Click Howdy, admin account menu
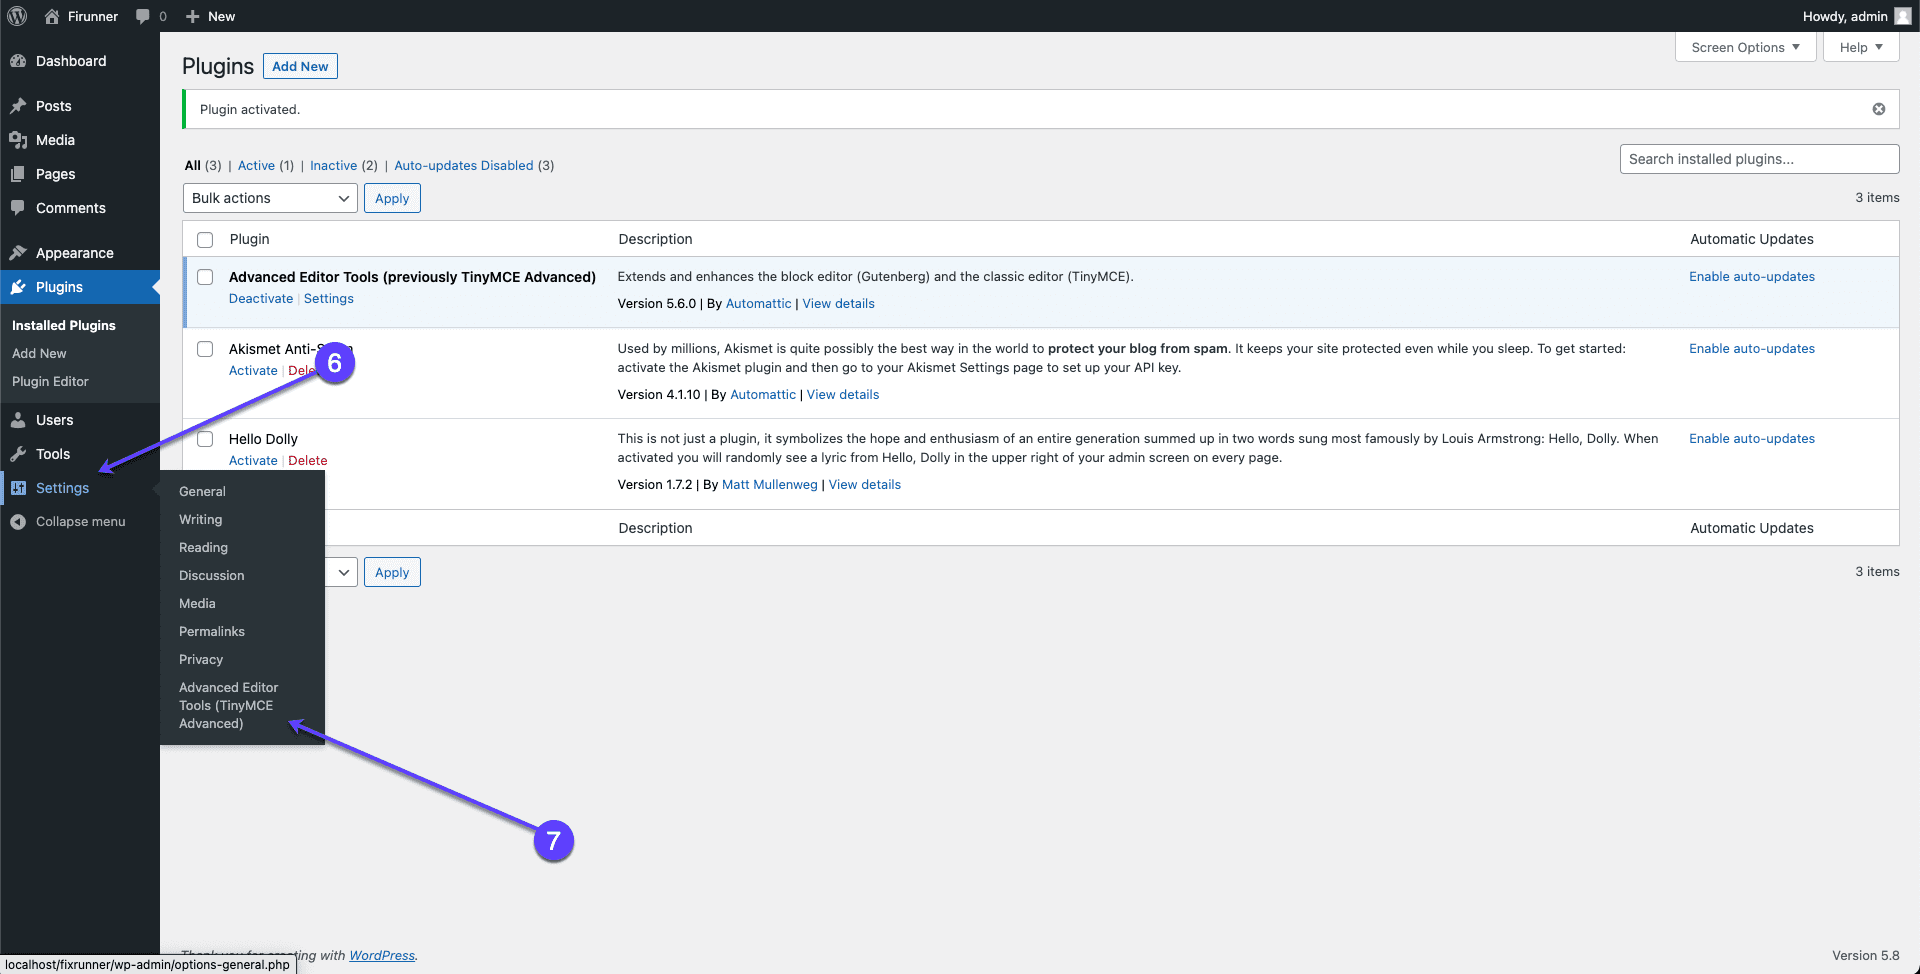This screenshot has height=974, width=1920. coord(1856,16)
